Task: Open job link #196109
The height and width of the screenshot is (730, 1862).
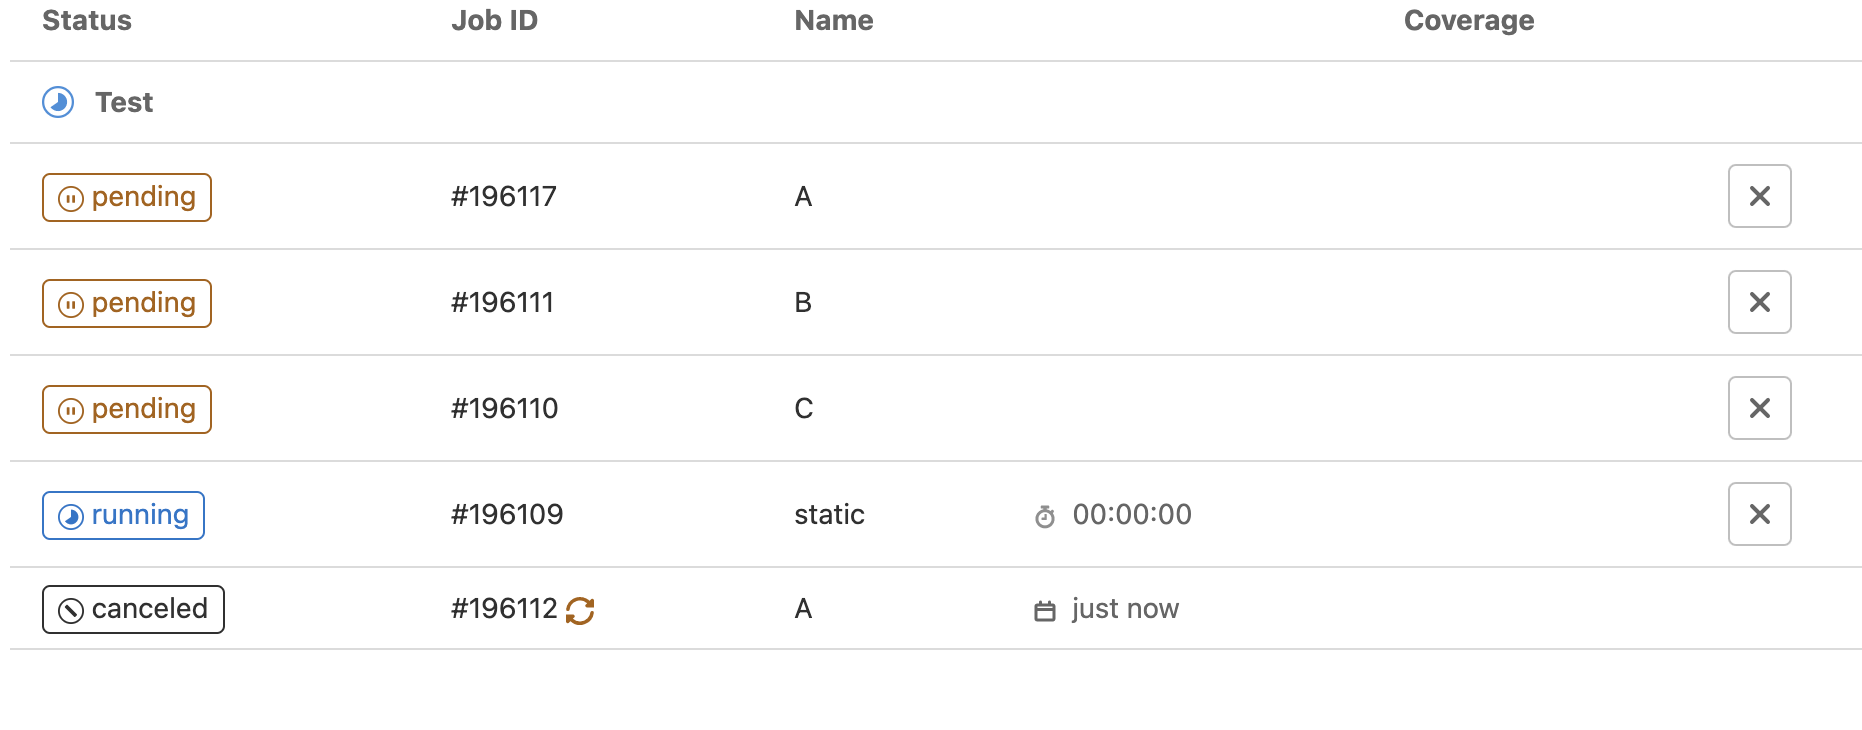Action: tap(507, 514)
